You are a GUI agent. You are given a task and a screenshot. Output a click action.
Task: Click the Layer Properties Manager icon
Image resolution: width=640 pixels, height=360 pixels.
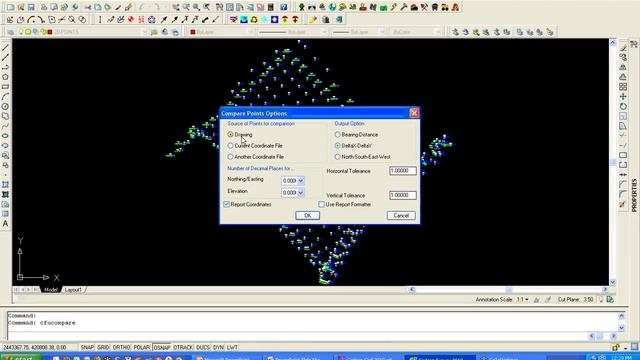(10, 32)
